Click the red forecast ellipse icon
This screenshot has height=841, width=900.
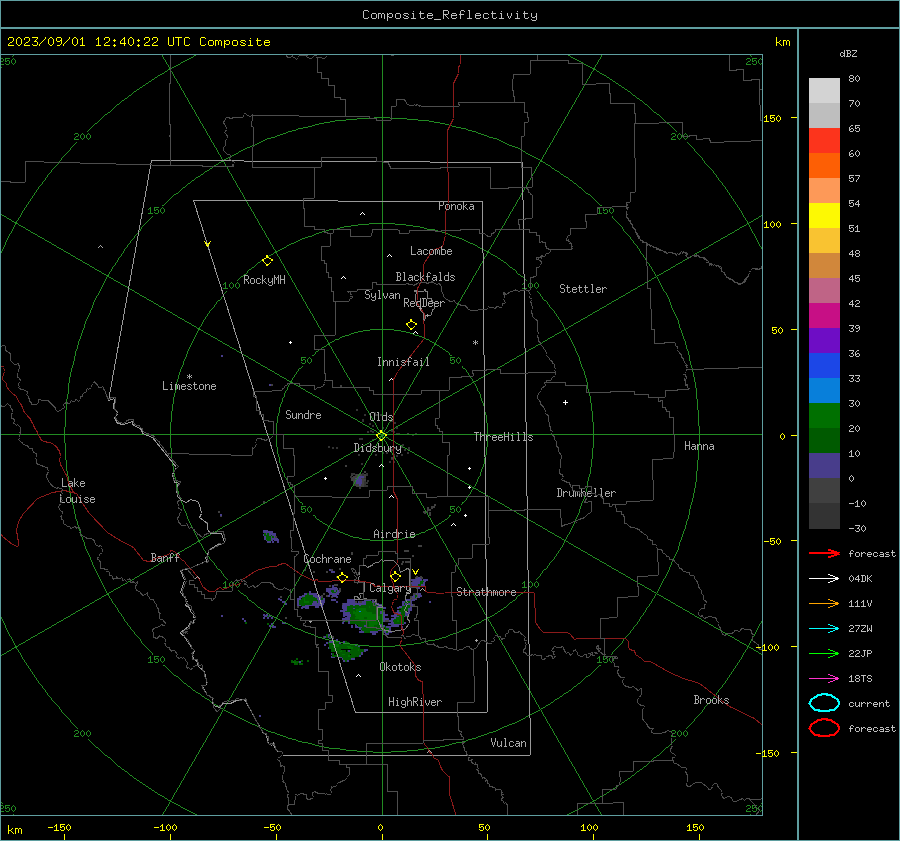pyautogui.click(x=824, y=728)
